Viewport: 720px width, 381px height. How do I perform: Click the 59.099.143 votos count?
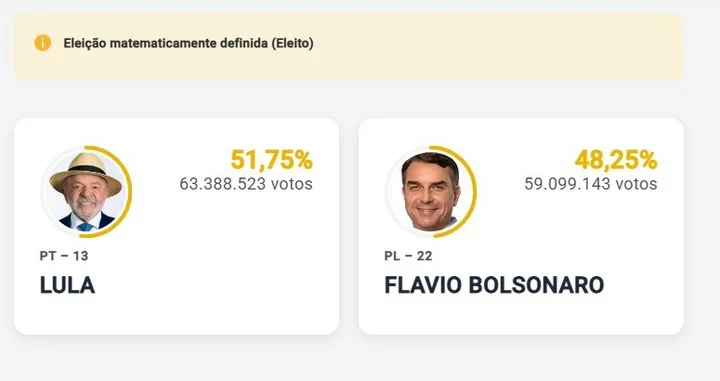(x=591, y=184)
